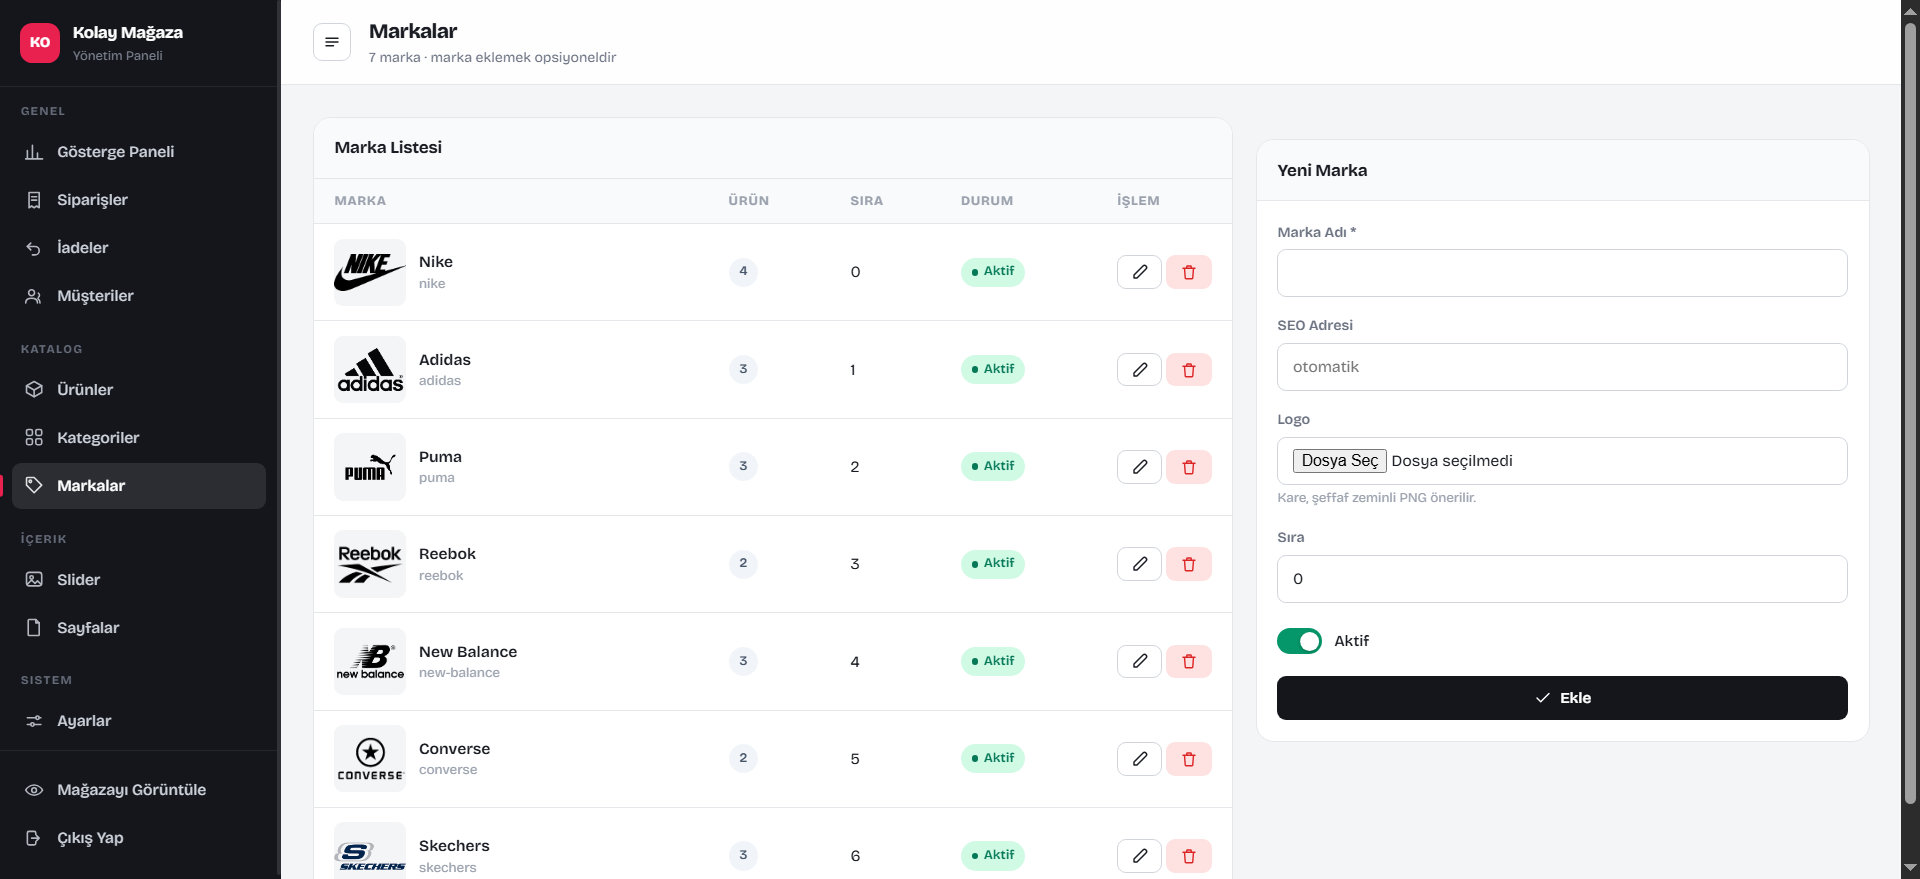Open the Puma logo thumbnail
Viewport: 1920px width, 879px height.
(x=370, y=467)
